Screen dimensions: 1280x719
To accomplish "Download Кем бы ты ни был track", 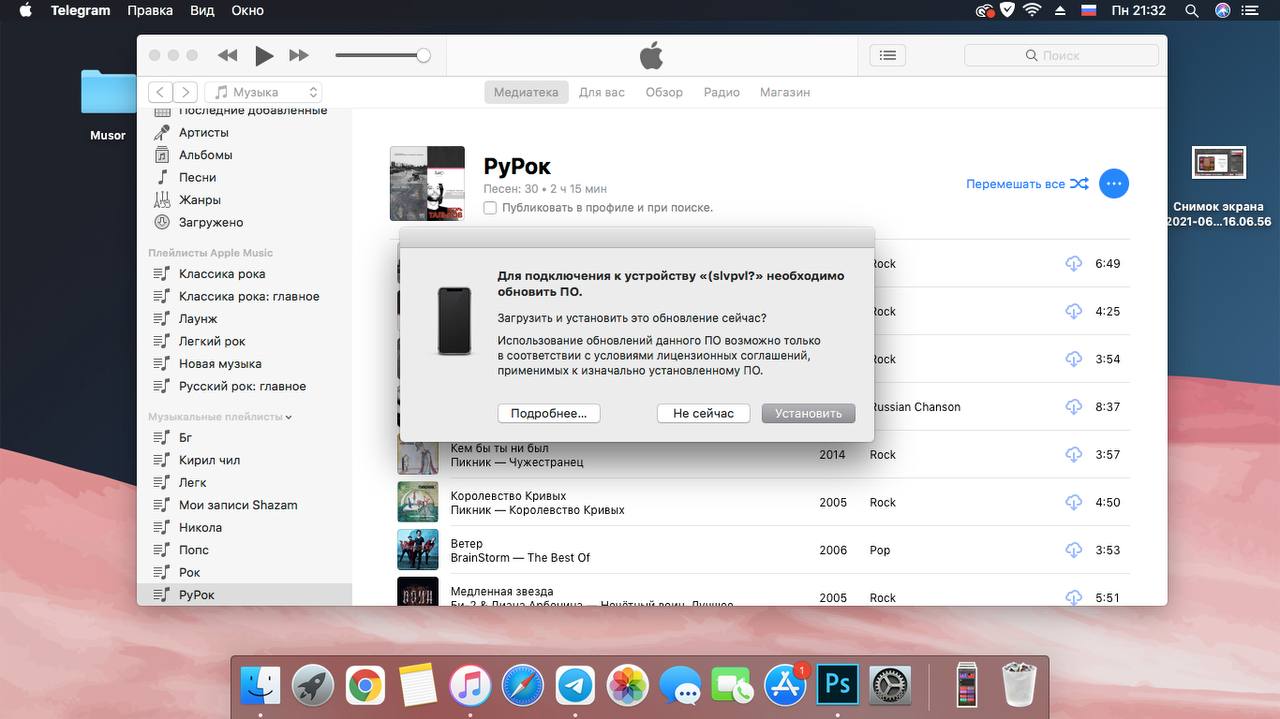I will click(x=1073, y=455).
